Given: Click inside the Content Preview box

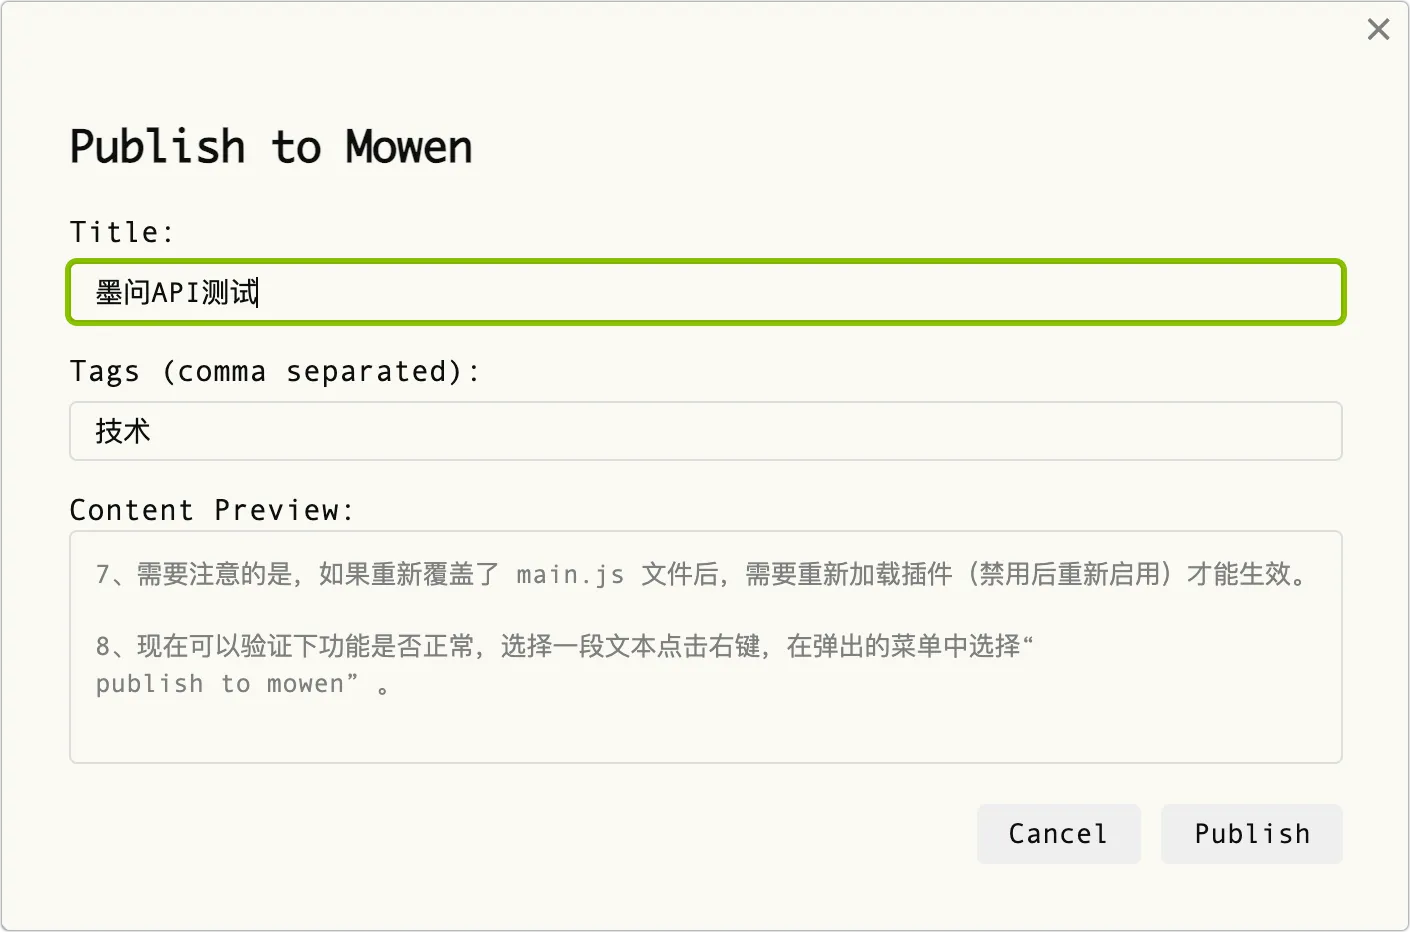Looking at the screenshot, I should (706, 647).
